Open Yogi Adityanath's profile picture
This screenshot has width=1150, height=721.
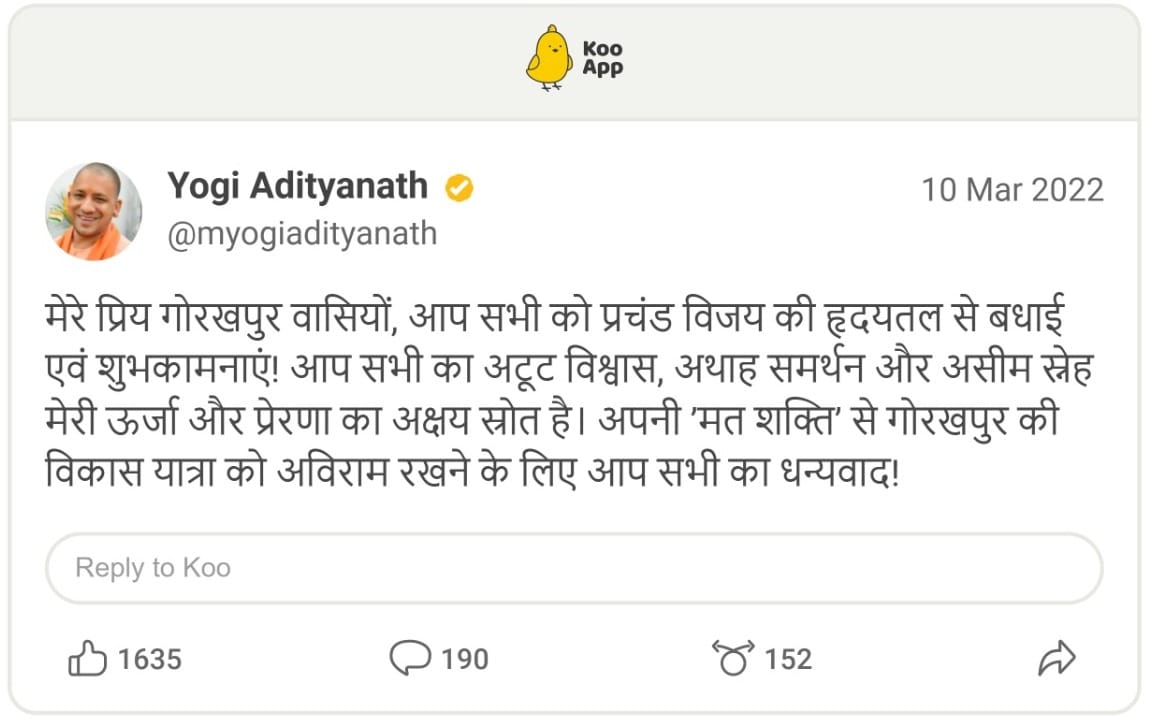94,212
